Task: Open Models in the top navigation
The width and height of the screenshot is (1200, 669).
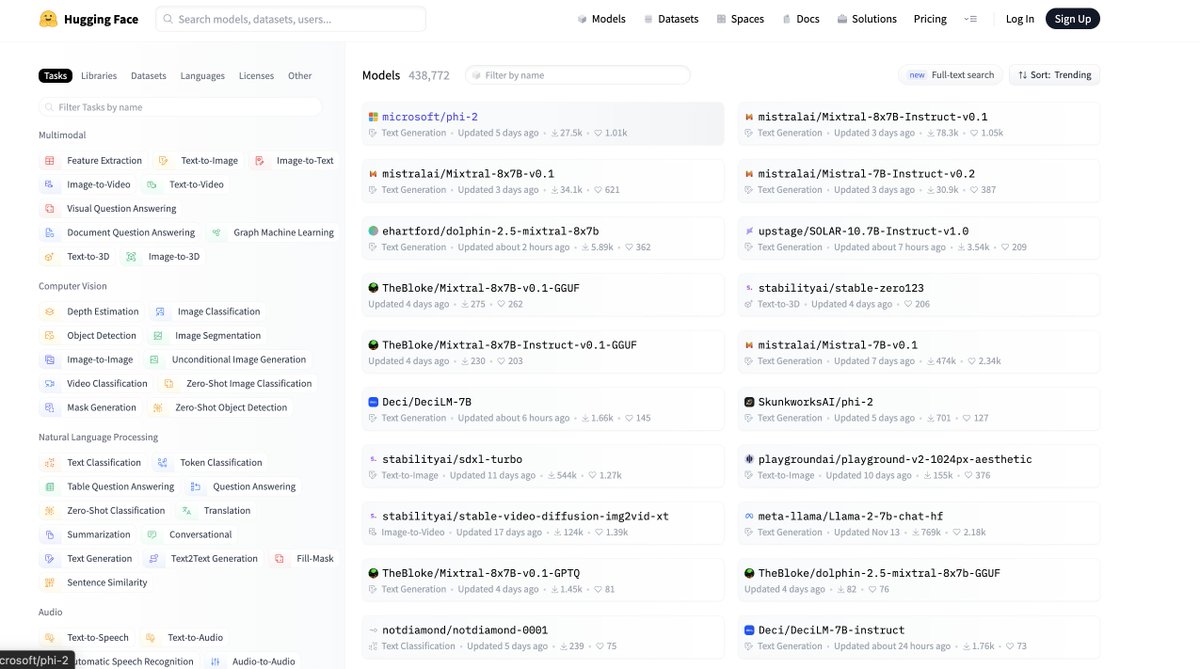Action: pyautogui.click(x=601, y=19)
